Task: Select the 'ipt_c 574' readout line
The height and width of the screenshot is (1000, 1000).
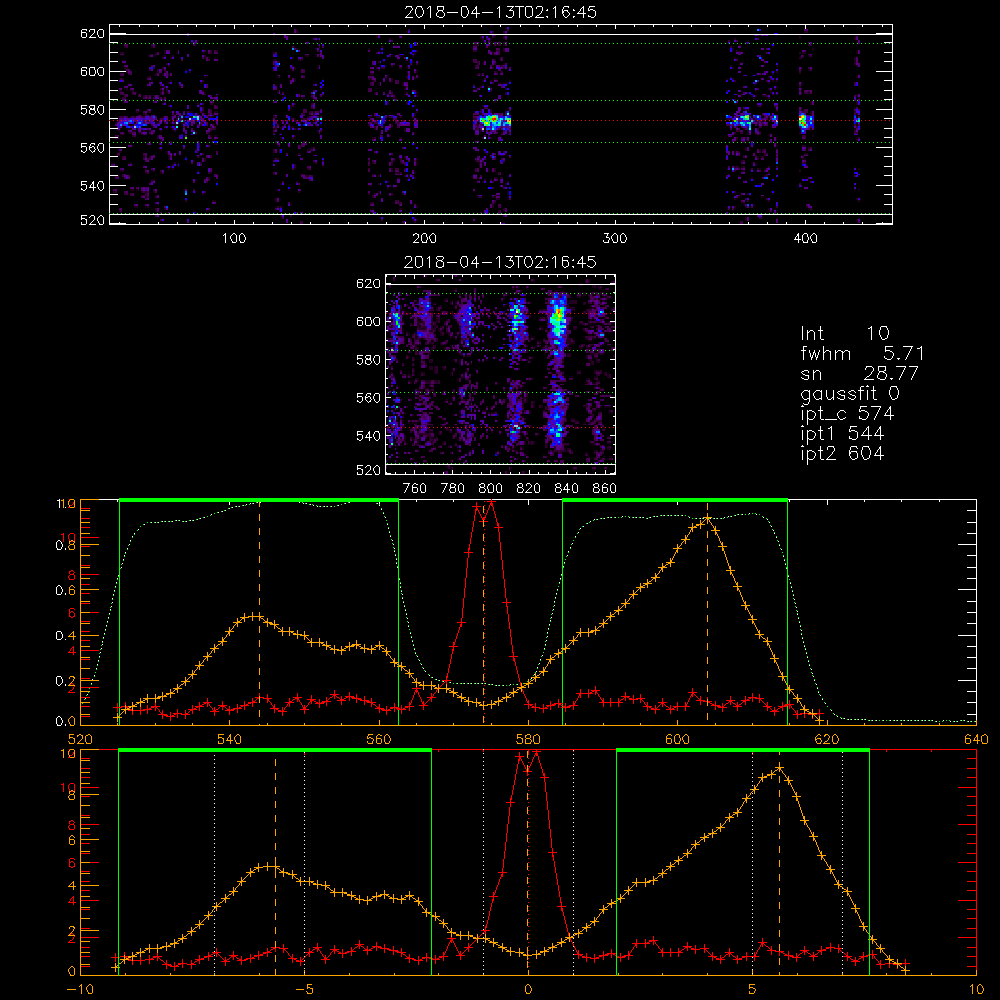Action: 848,414
